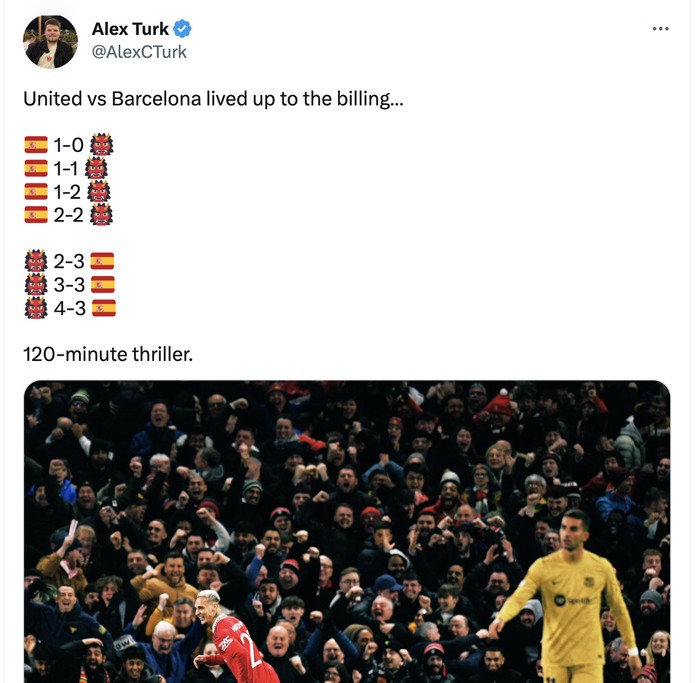
Task: Click the Spain flag after 4-3
Action: click(103, 308)
